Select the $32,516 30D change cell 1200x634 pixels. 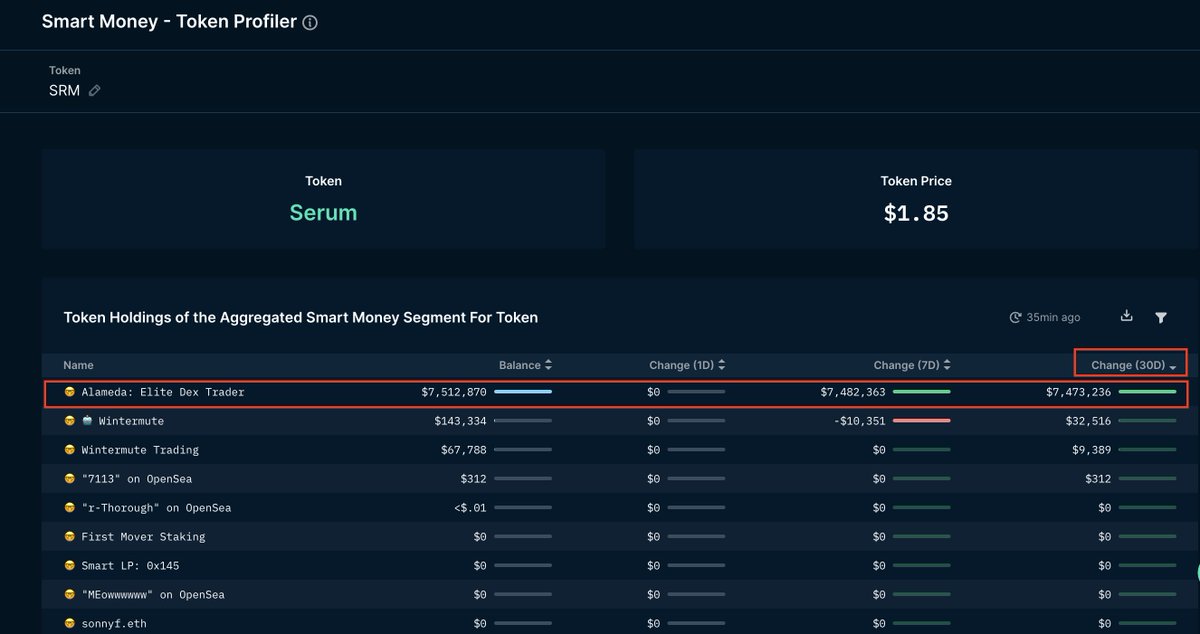pyautogui.click(x=1088, y=422)
